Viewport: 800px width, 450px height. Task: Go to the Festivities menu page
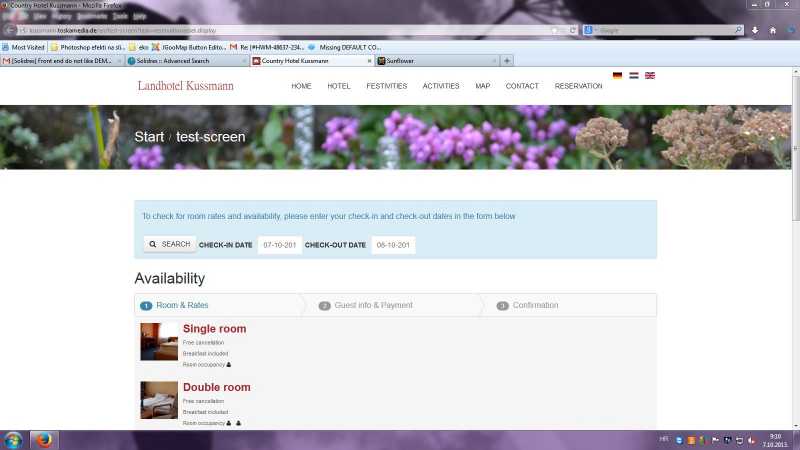pyautogui.click(x=386, y=86)
